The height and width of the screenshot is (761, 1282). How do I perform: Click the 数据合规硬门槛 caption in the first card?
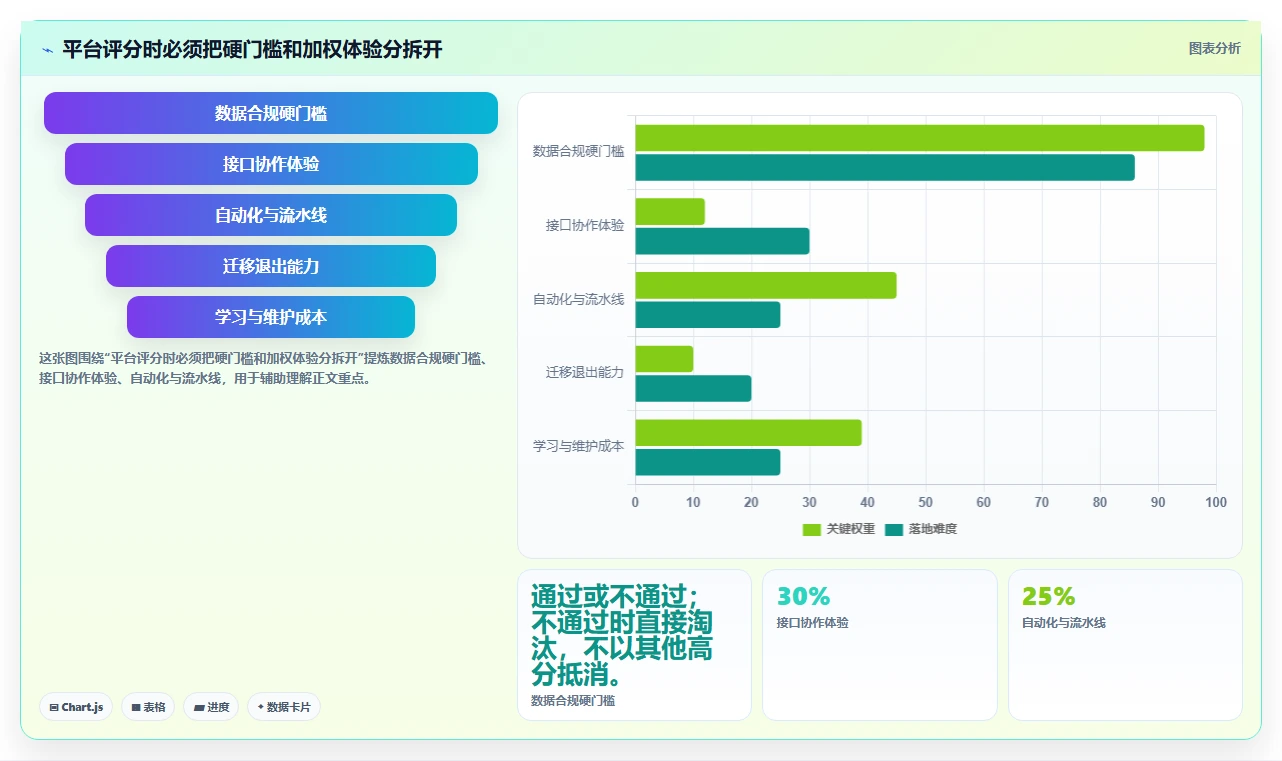point(573,701)
